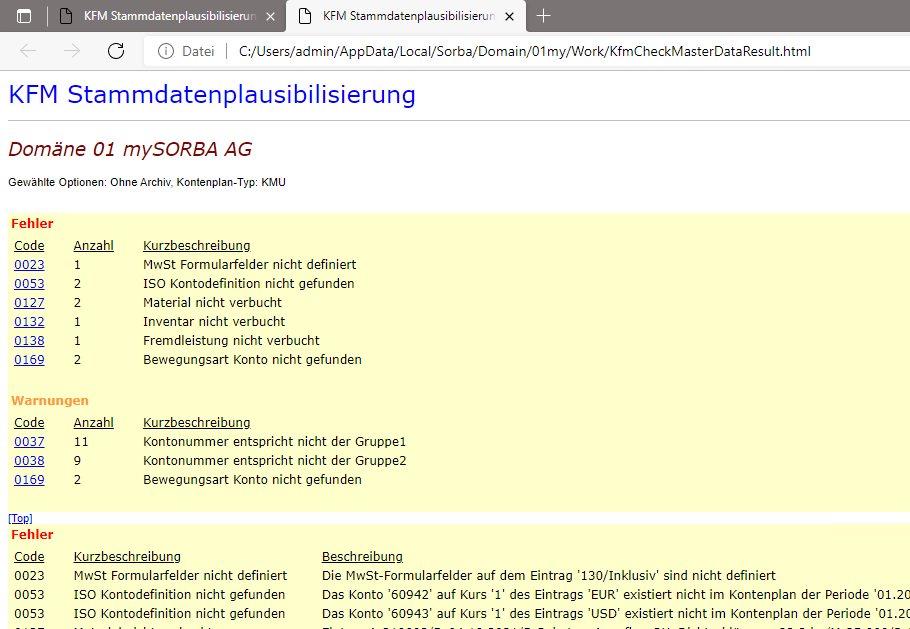Open error code 0053 link

29,284
